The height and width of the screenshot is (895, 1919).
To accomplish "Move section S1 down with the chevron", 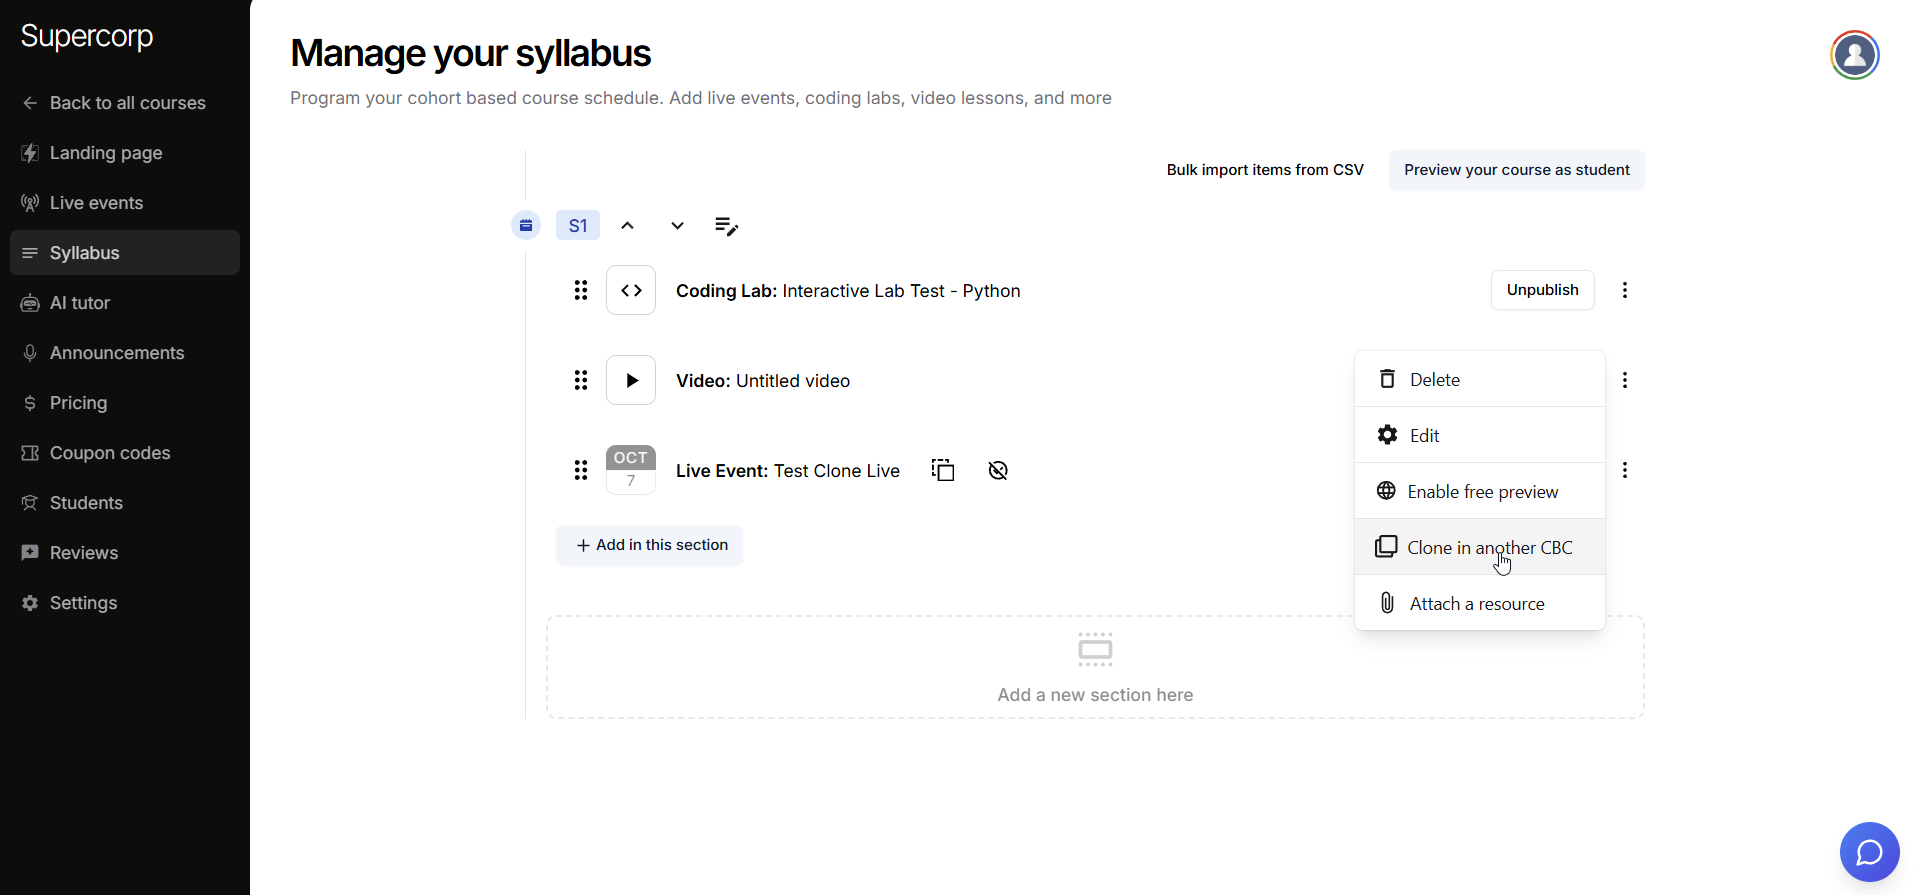I will (677, 226).
